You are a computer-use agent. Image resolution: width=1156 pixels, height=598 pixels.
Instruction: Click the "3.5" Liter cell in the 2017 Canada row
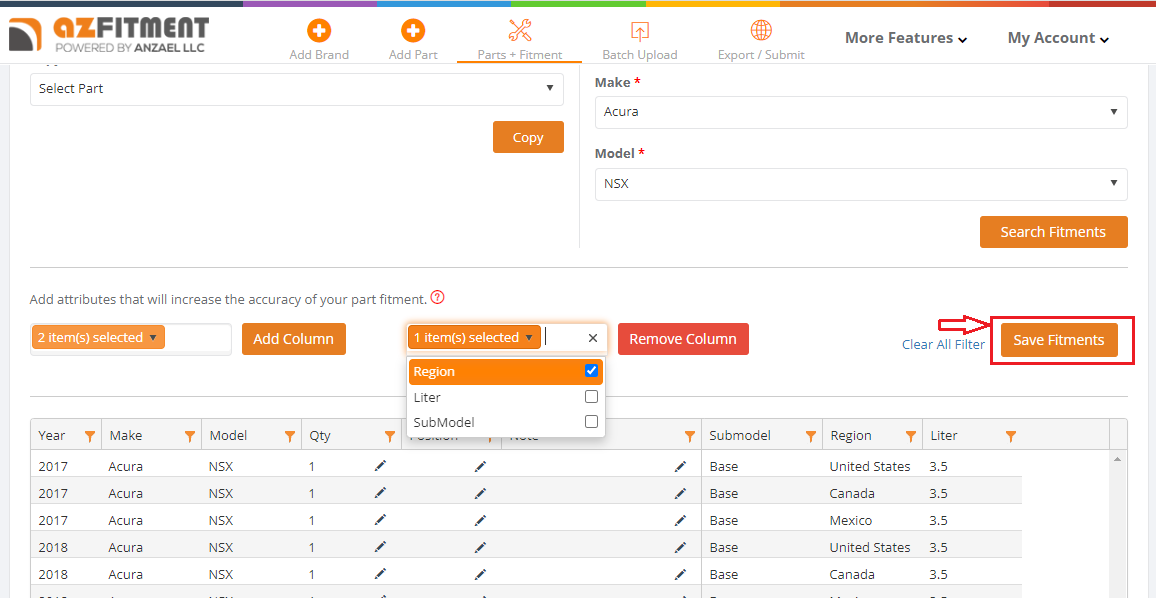tap(939, 493)
